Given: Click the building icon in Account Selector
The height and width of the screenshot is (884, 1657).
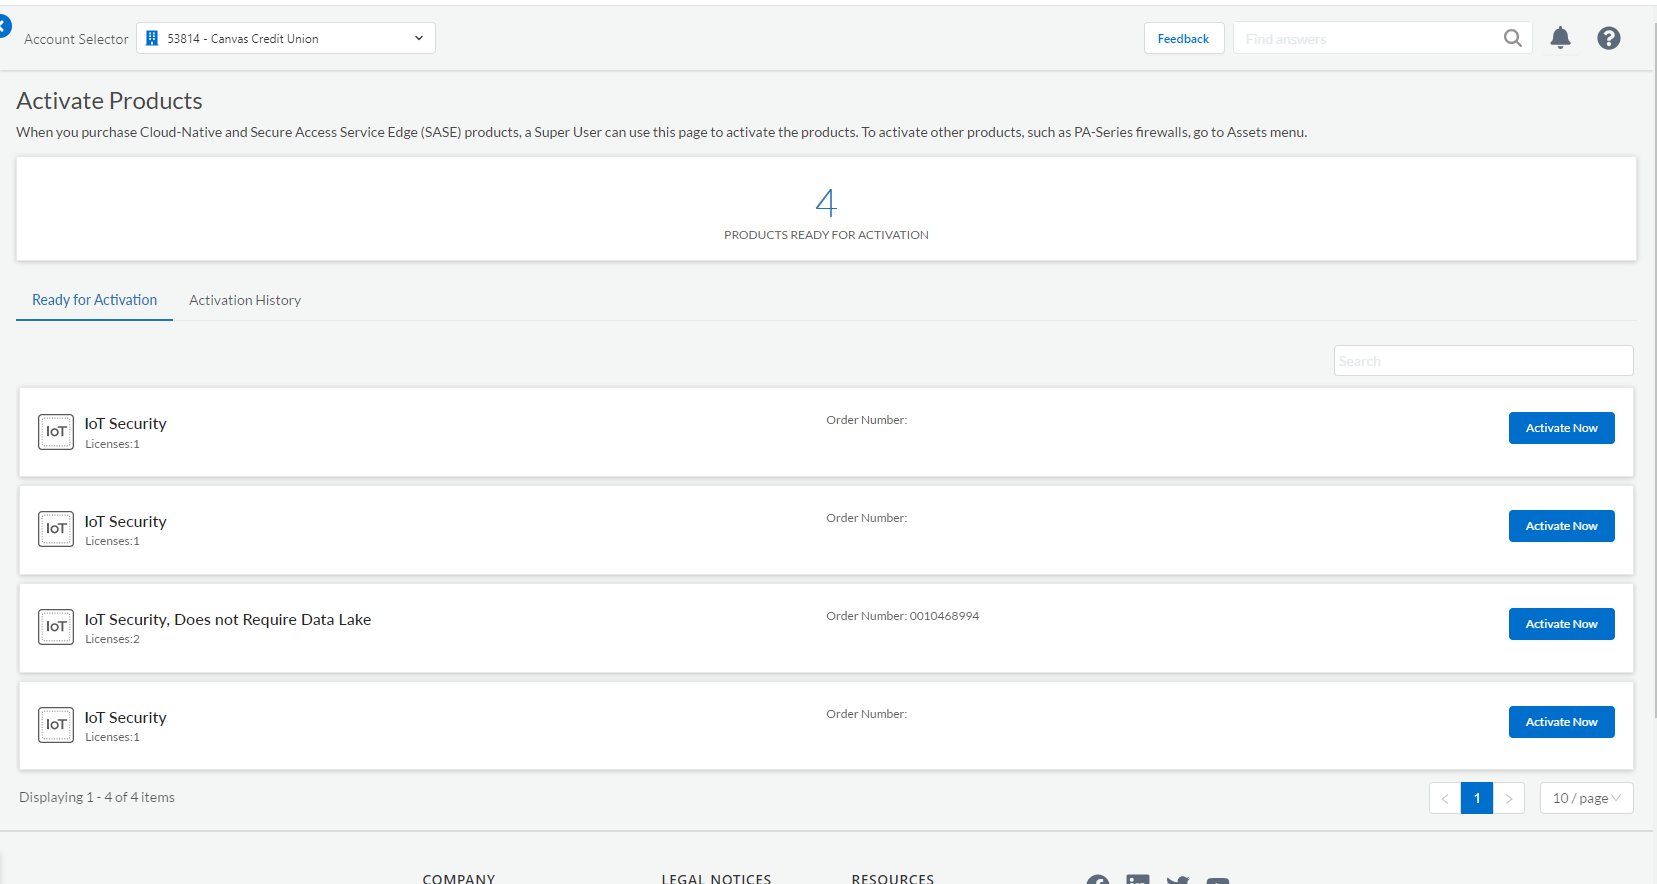Looking at the screenshot, I should point(152,38).
